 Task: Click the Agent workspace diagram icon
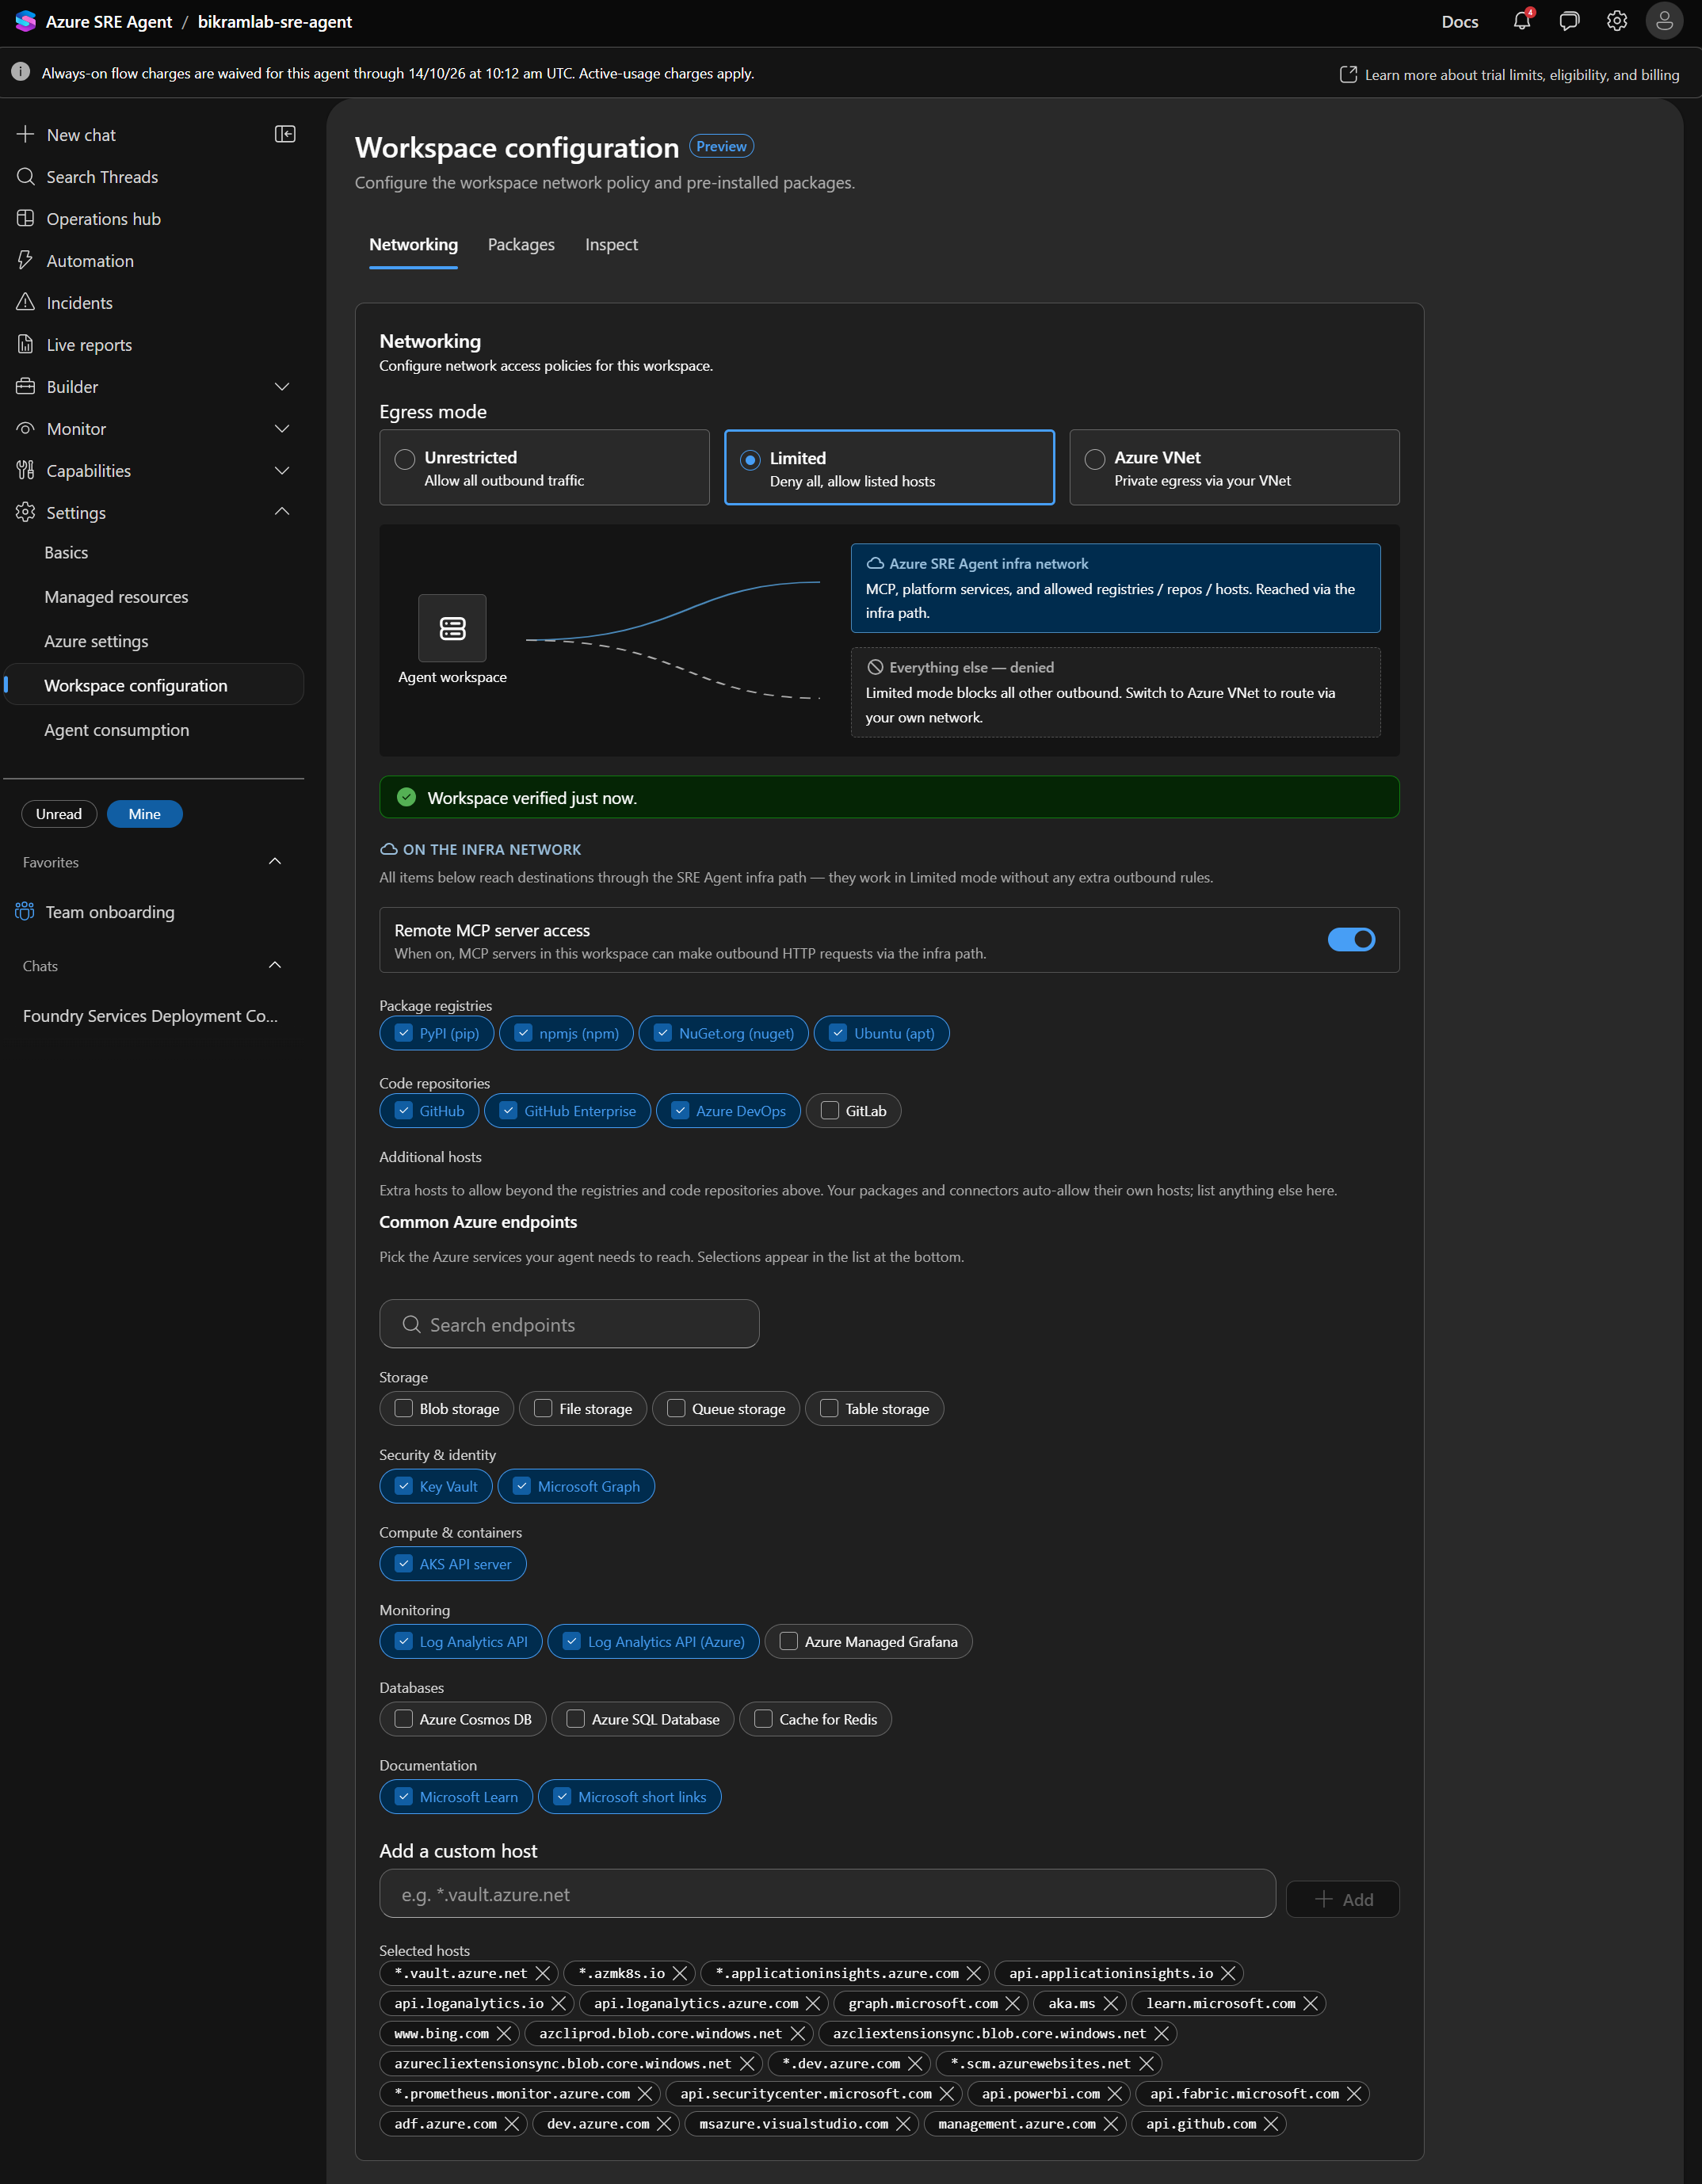[x=452, y=628]
